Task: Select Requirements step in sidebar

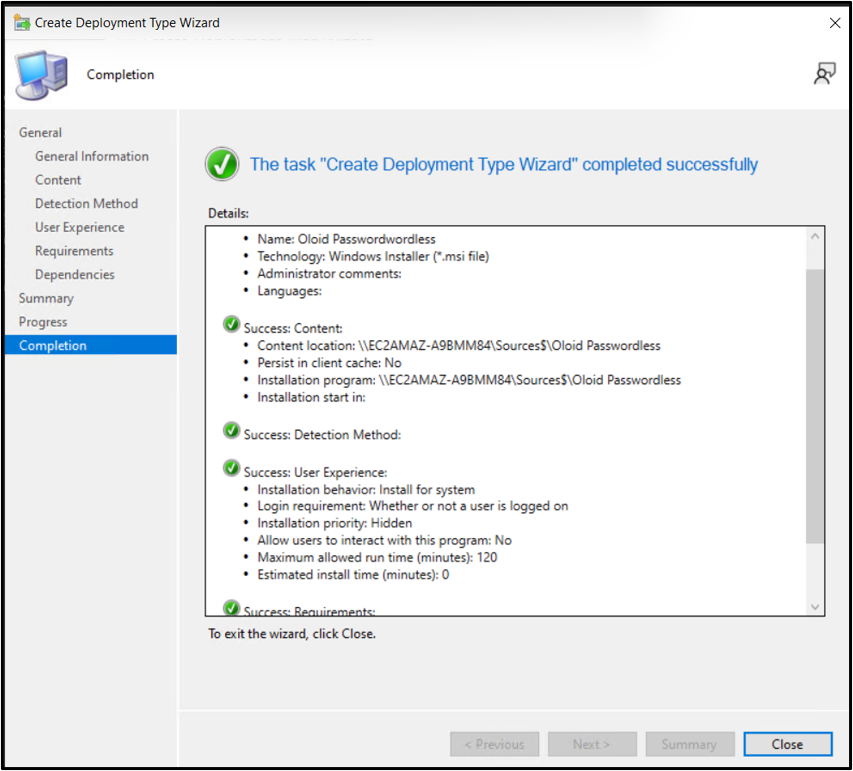Action: click(x=74, y=251)
